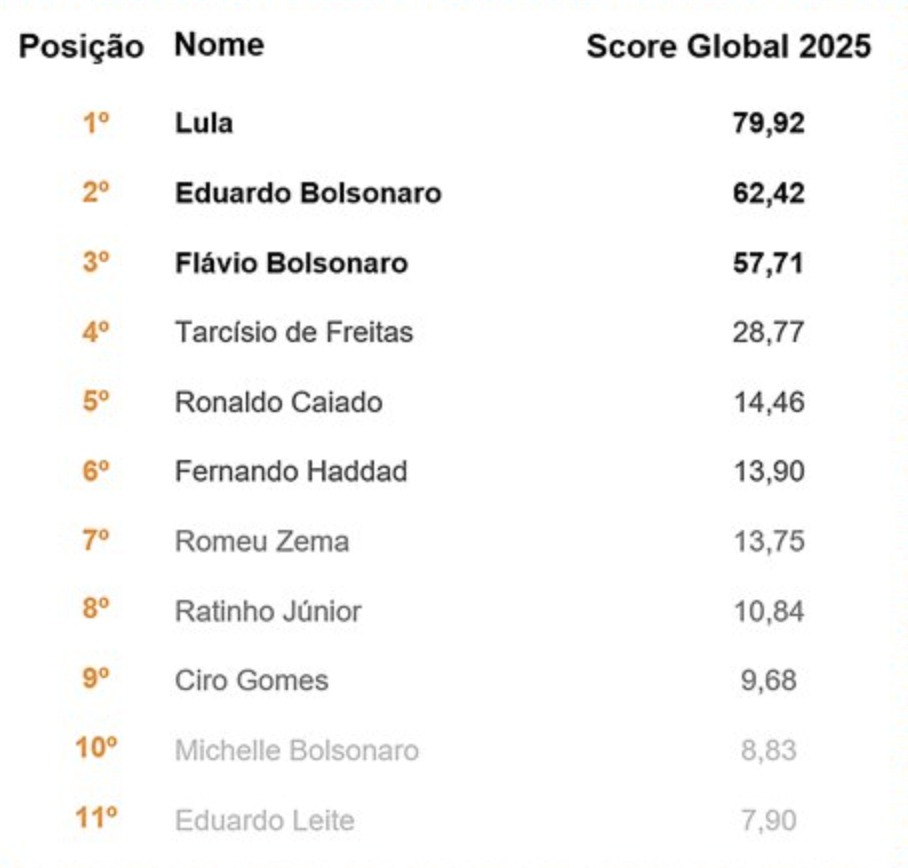Click on Romeu Zema
908x868 pixels.
[262, 541]
